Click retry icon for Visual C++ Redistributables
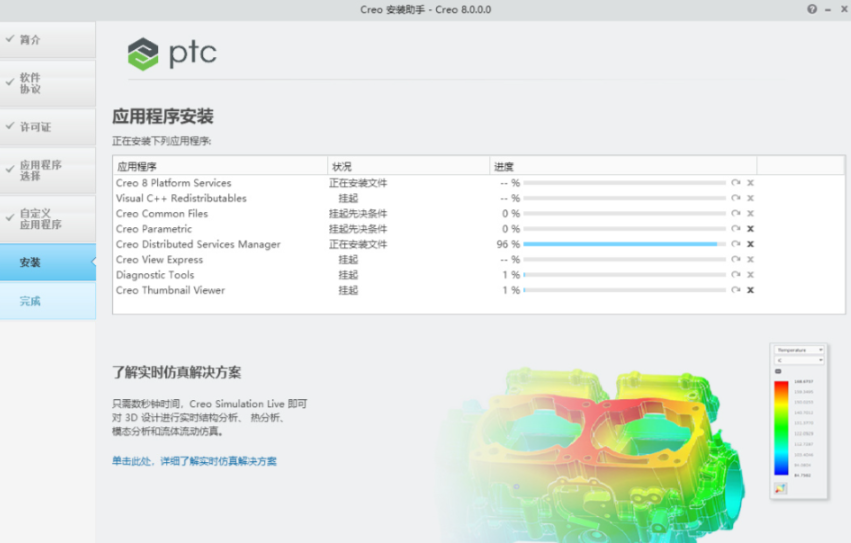Screen dimensions: 851x543 pyautogui.click(x=735, y=198)
